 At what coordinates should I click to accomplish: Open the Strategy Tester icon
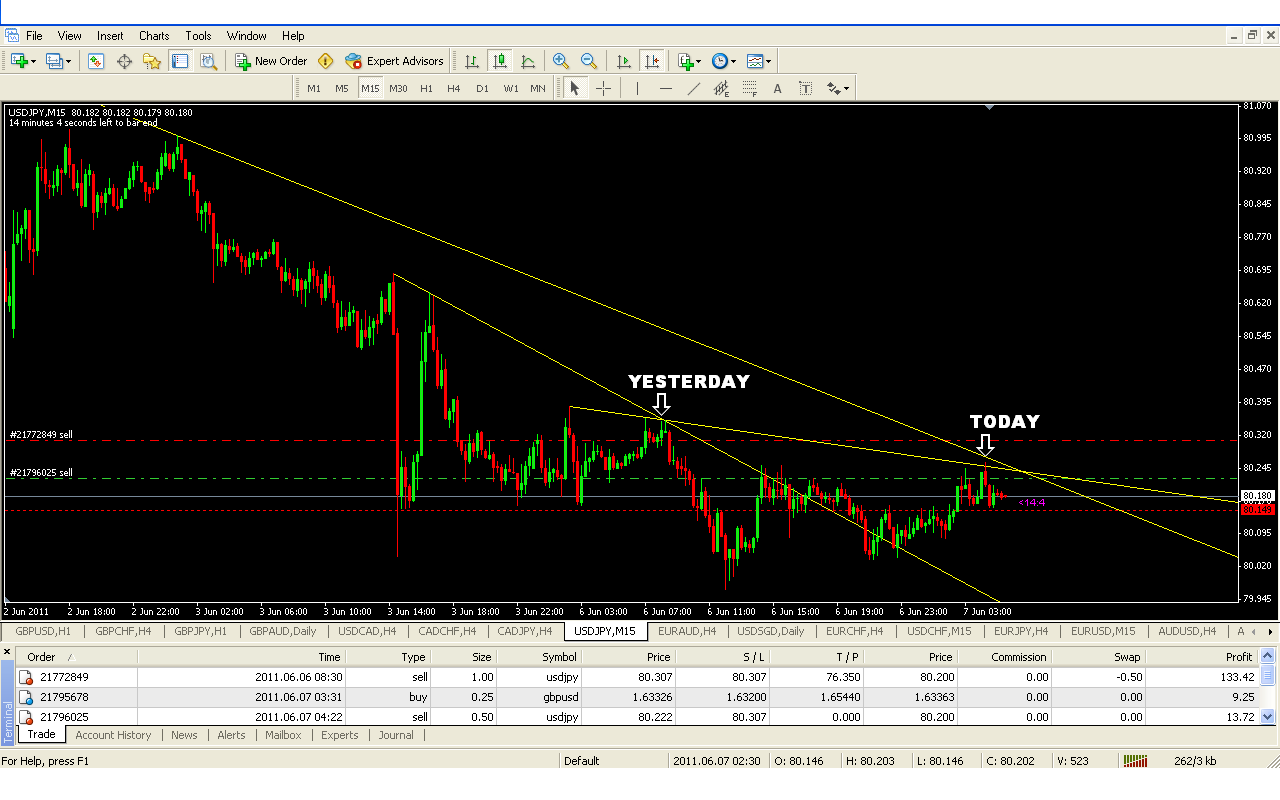(x=208, y=61)
